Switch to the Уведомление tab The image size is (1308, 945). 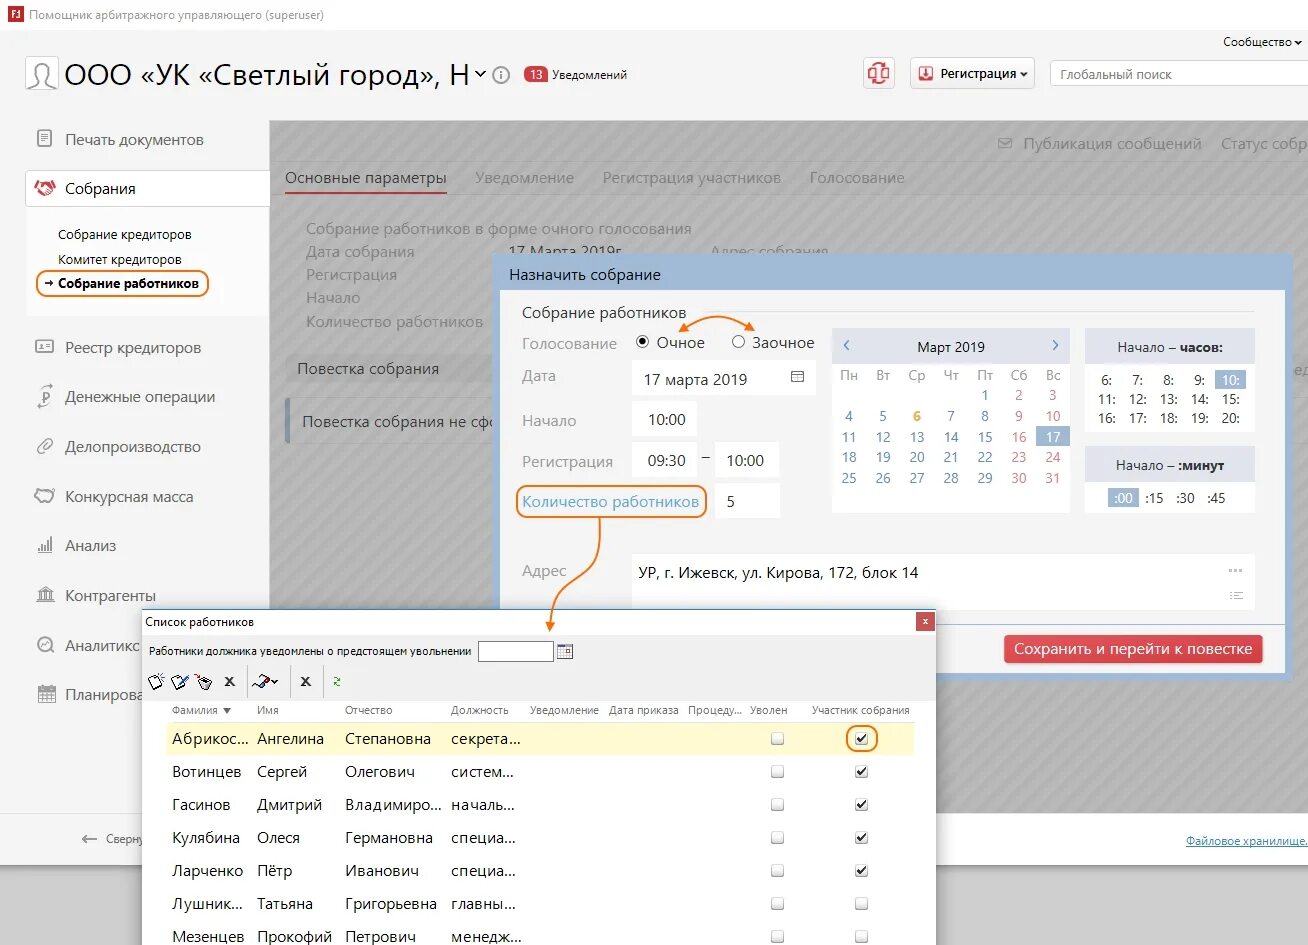tap(524, 178)
